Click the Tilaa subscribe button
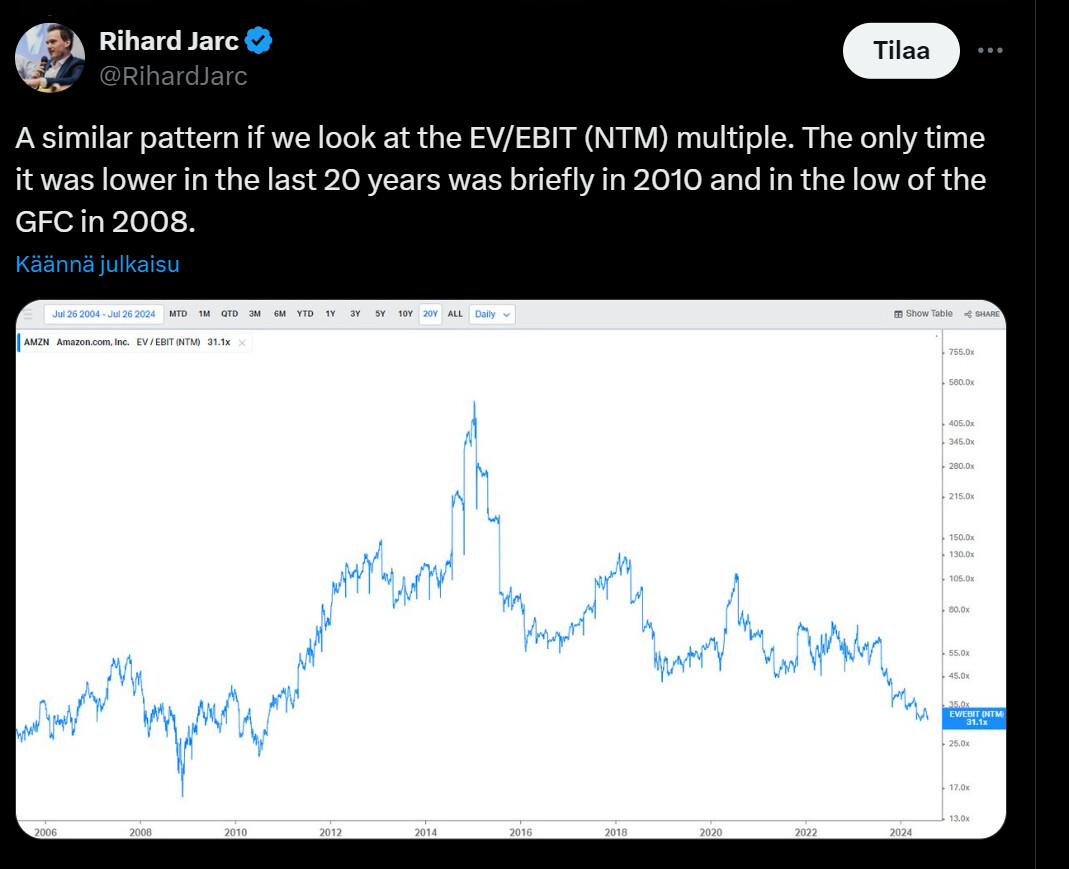Screen dimensions: 1069x869 tap(901, 51)
